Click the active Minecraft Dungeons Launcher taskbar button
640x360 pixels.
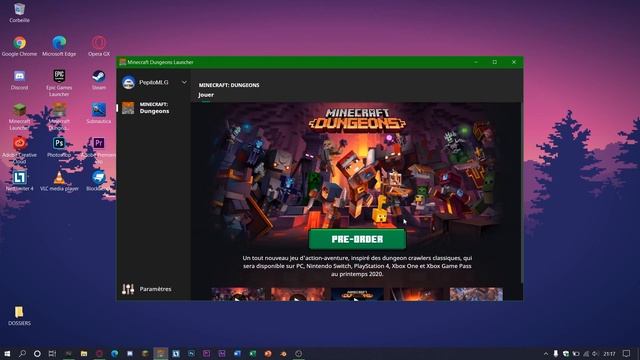pos(160,353)
